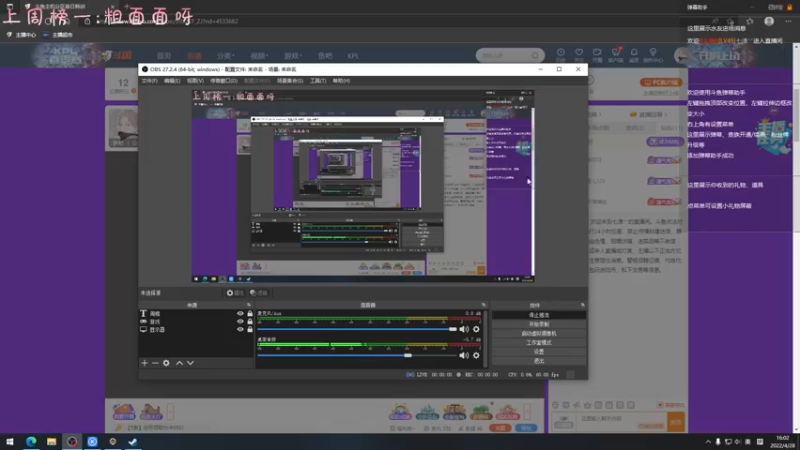Click the 首页 link in the Douyu navigation
This screenshot has width=800, height=450.
[164, 56]
